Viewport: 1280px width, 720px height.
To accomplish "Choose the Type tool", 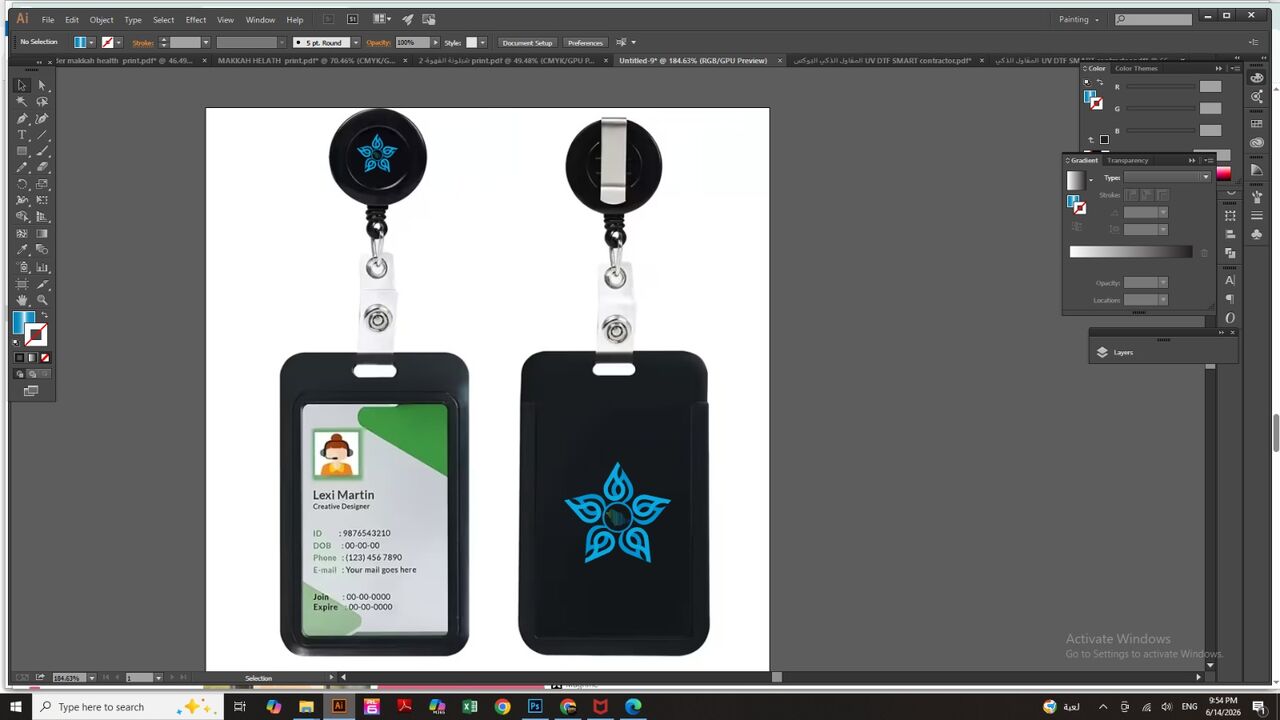I will click(x=22, y=134).
